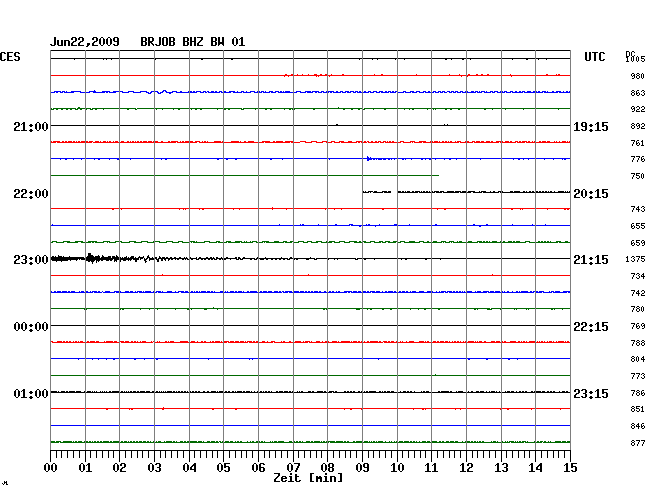Select the DC value '776'
The image size is (650, 494).
pos(638,159)
